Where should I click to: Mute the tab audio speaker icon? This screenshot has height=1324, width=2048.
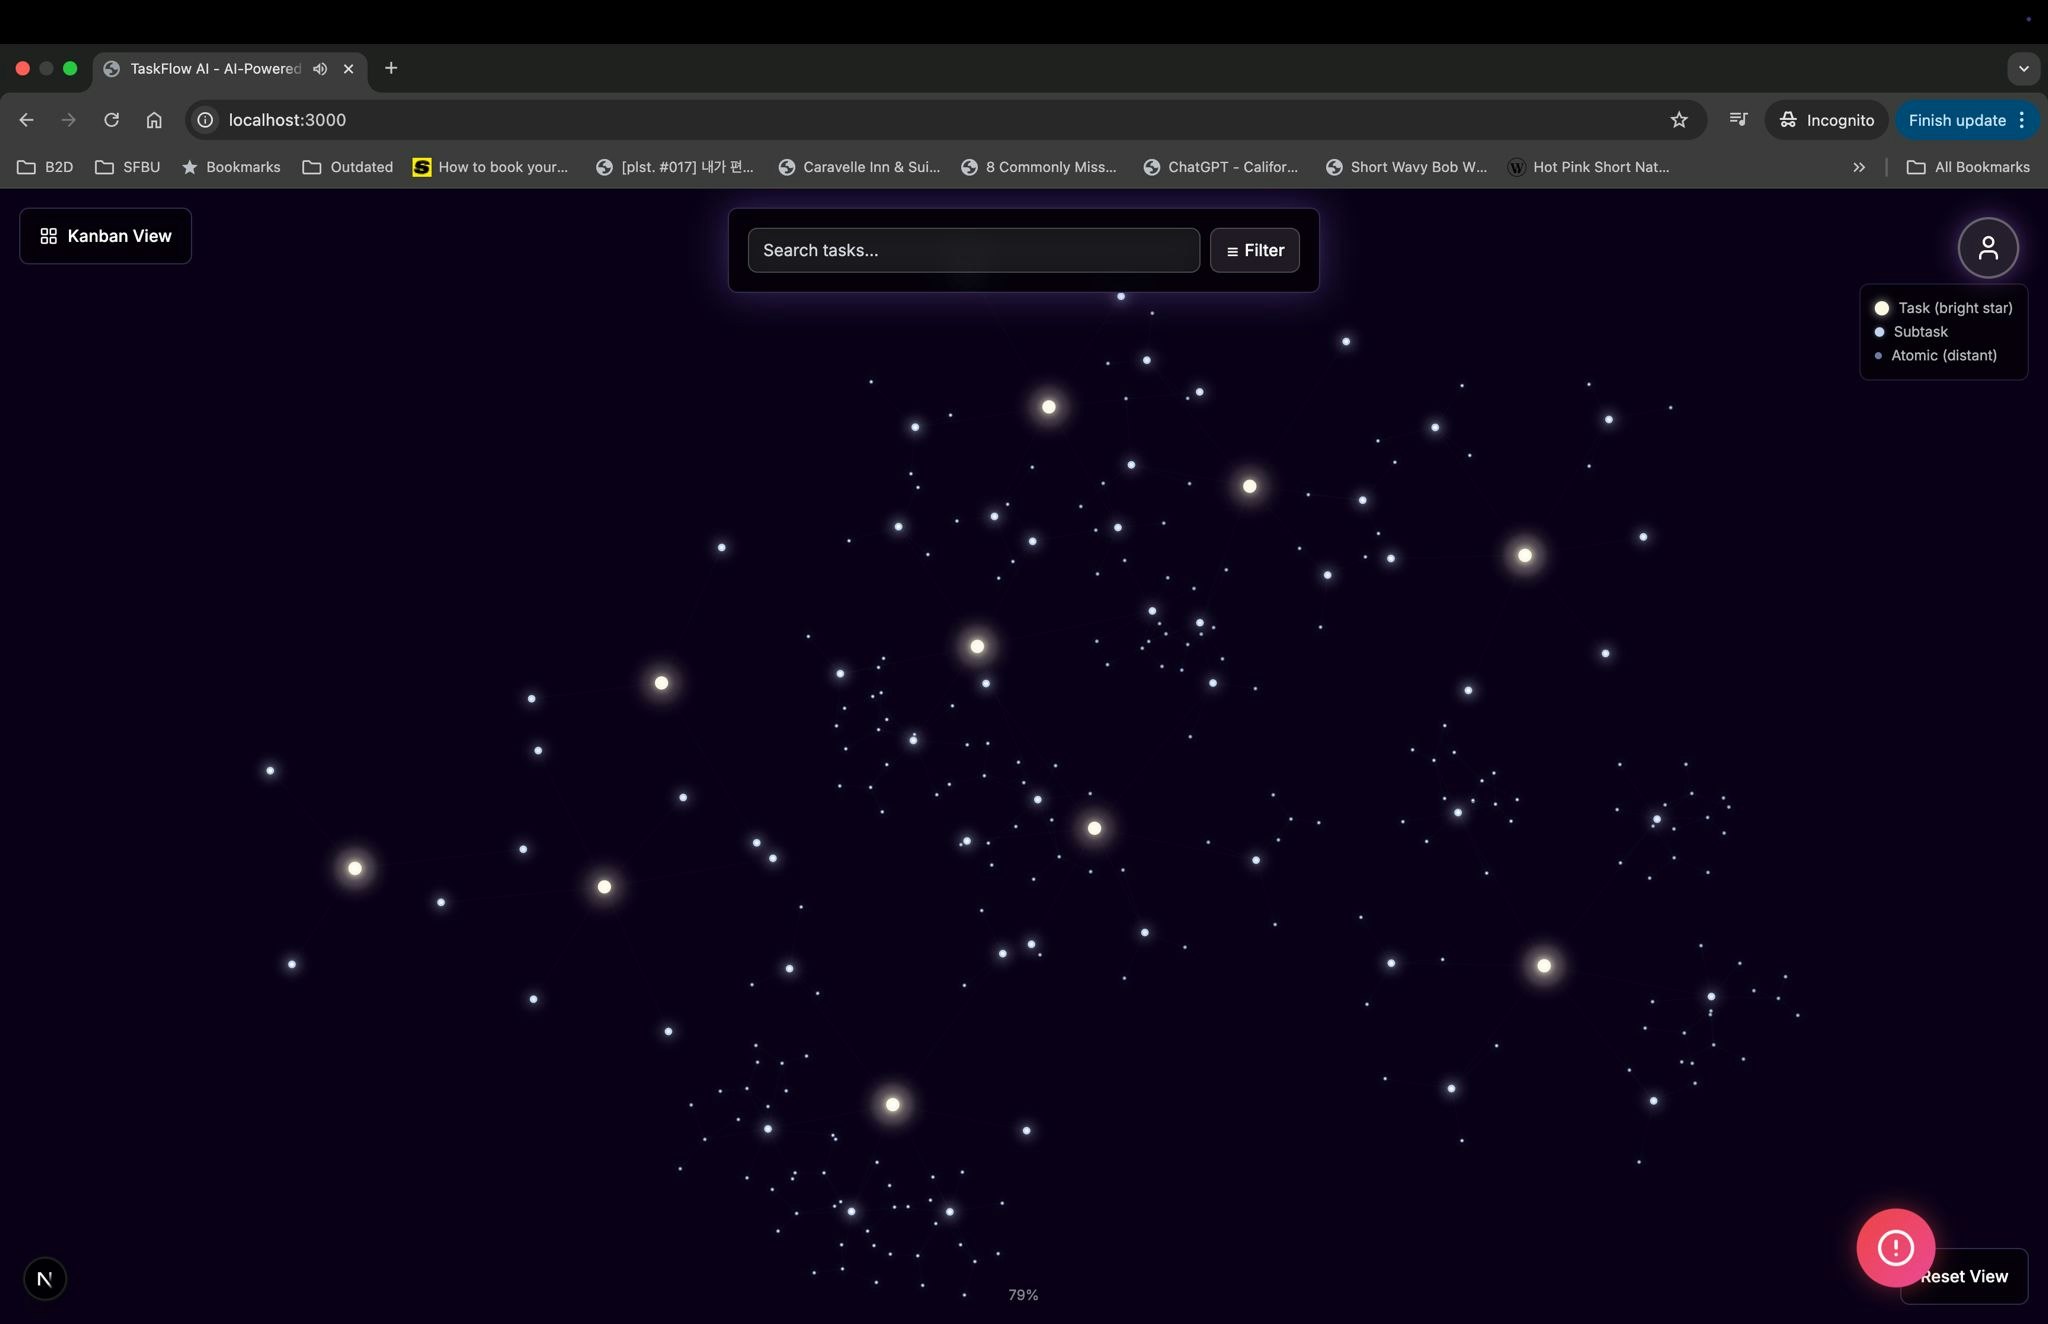coord(319,68)
